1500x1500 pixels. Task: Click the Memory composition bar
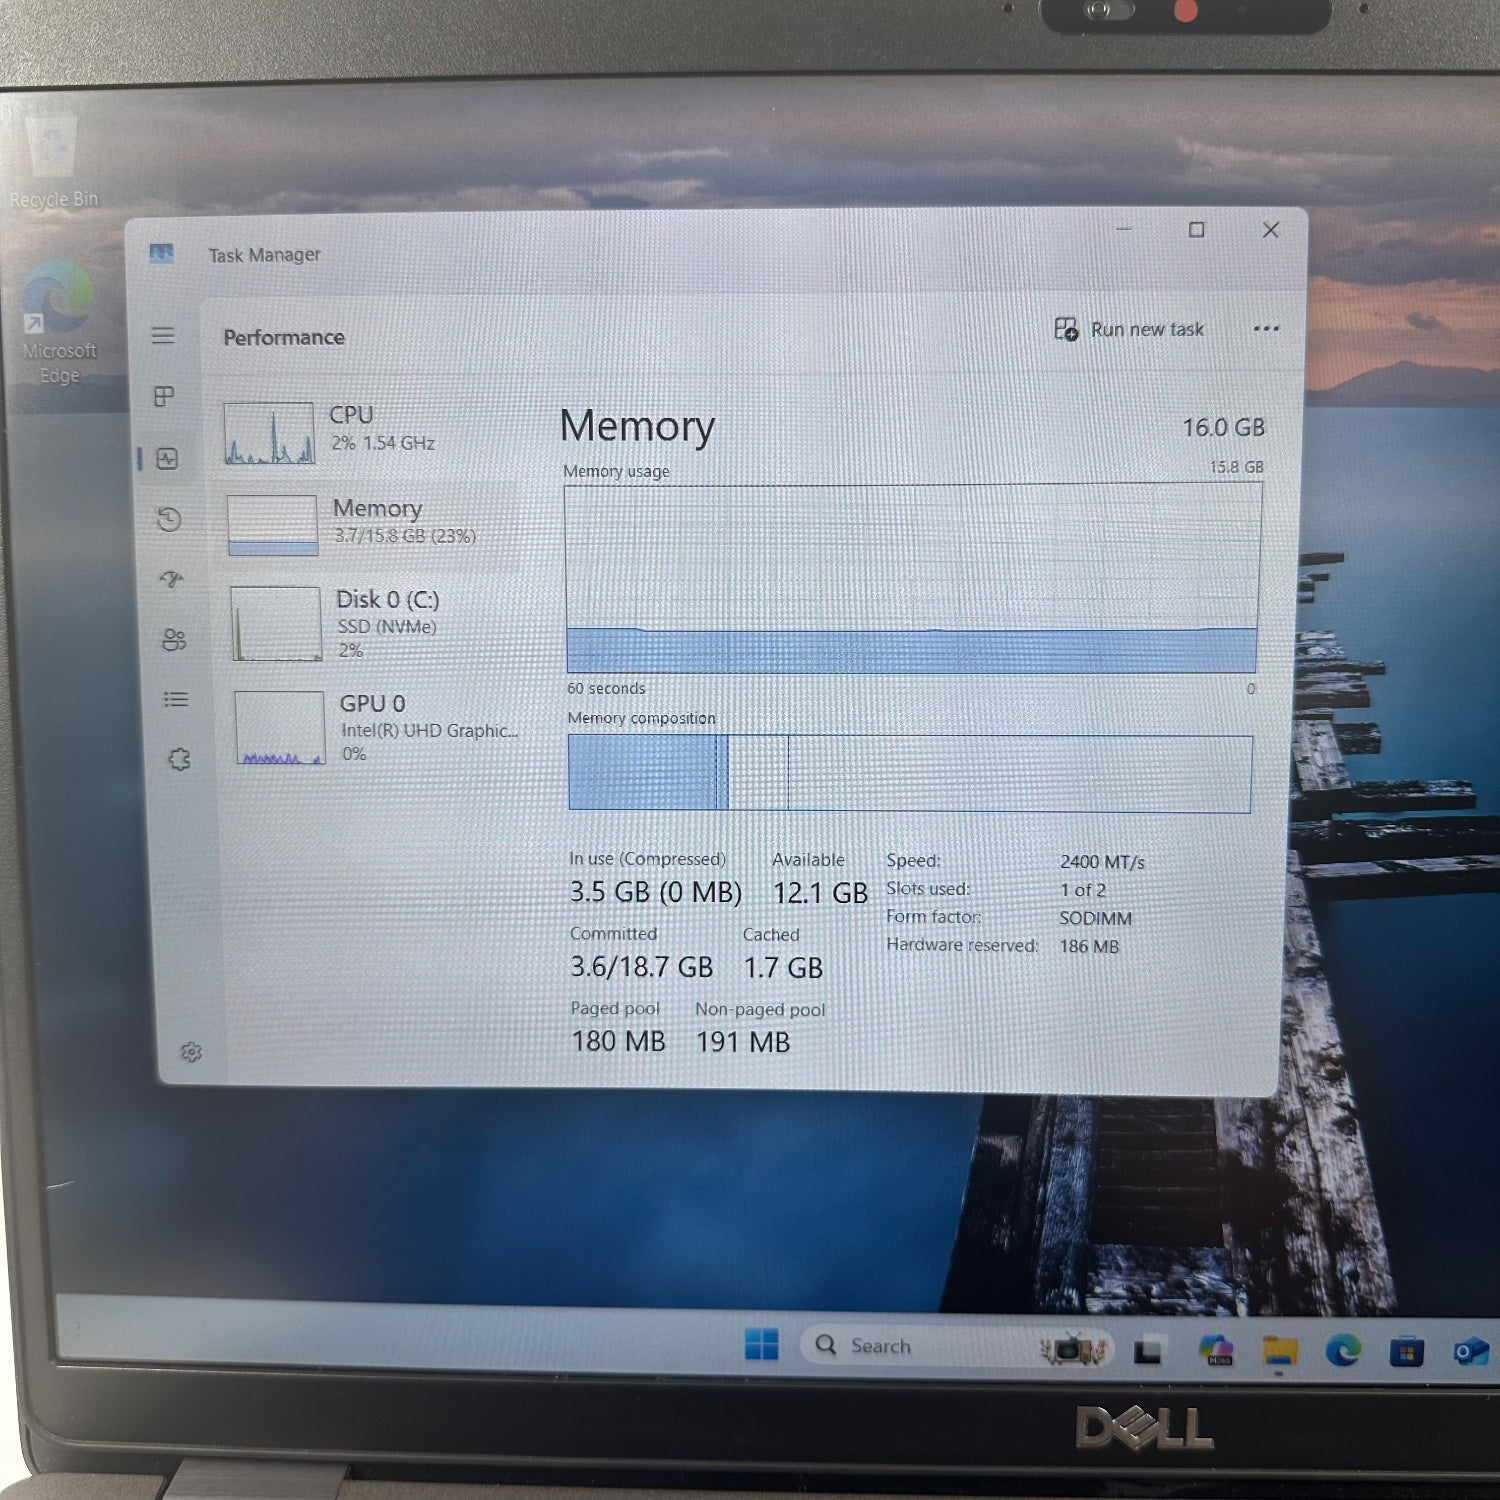[x=909, y=773]
